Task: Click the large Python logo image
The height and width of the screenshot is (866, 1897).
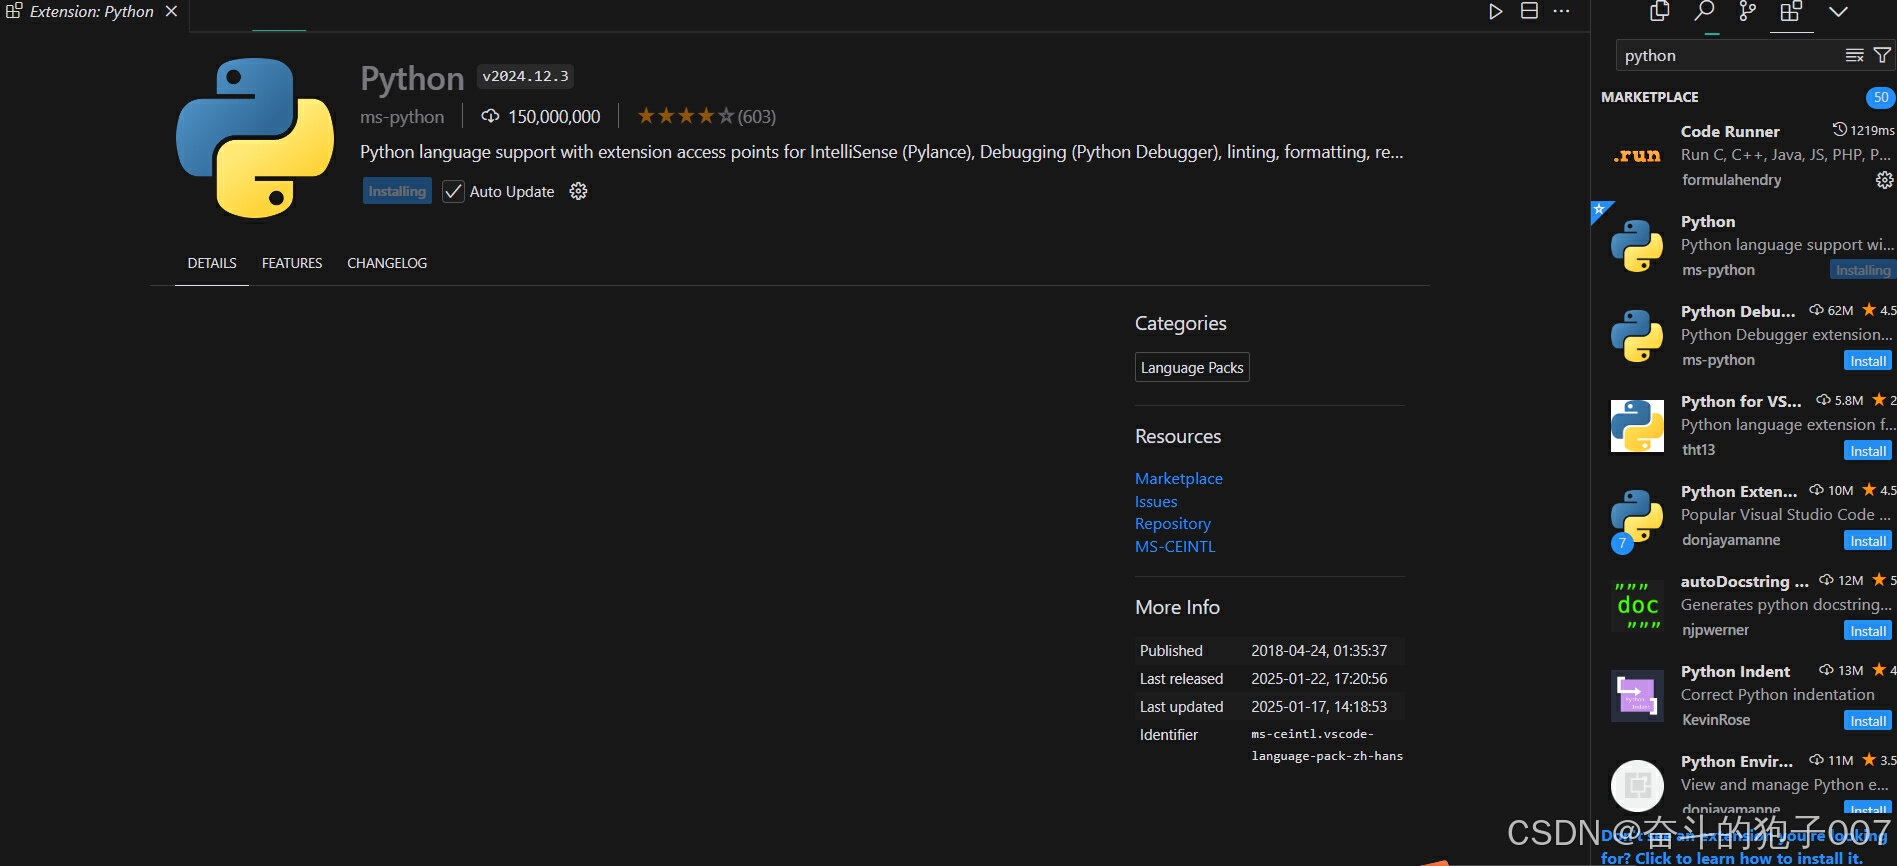Action: click(x=255, y=137)
